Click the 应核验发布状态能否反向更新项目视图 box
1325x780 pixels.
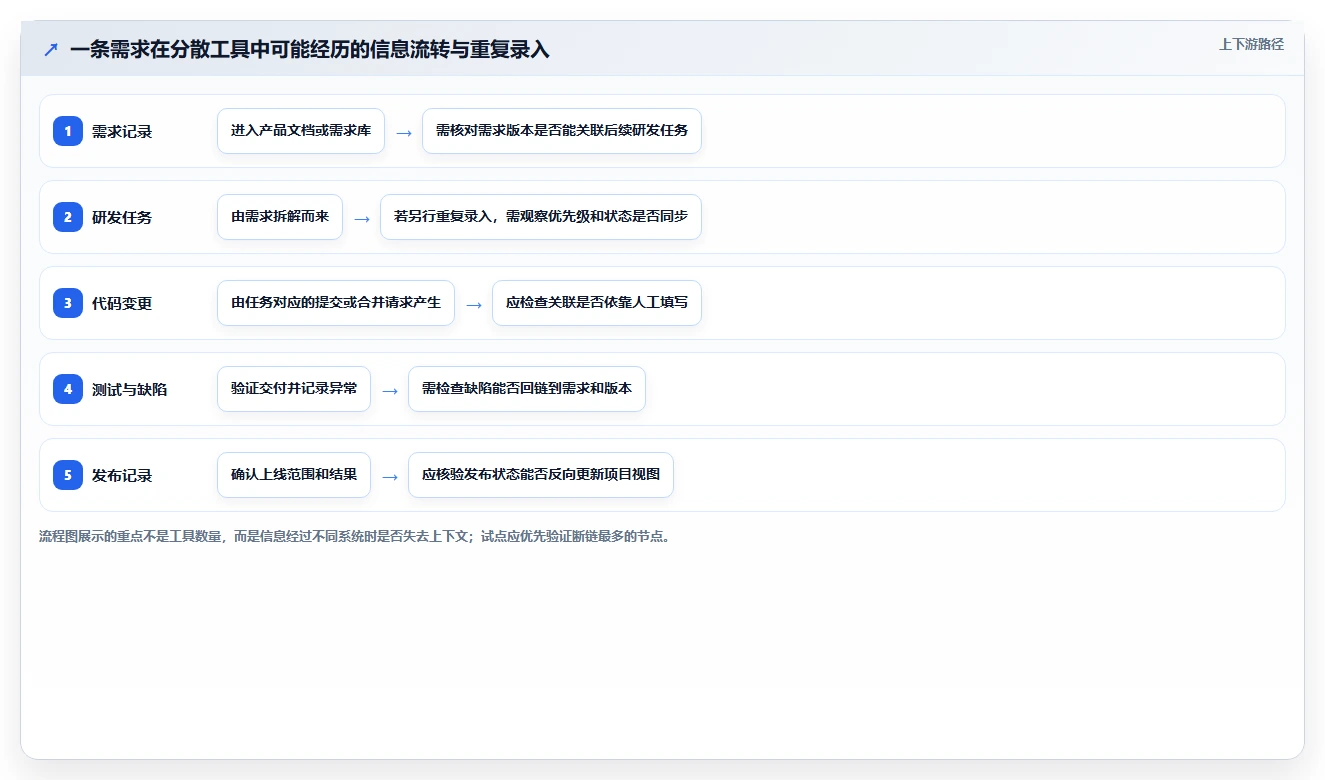point(541,475)
